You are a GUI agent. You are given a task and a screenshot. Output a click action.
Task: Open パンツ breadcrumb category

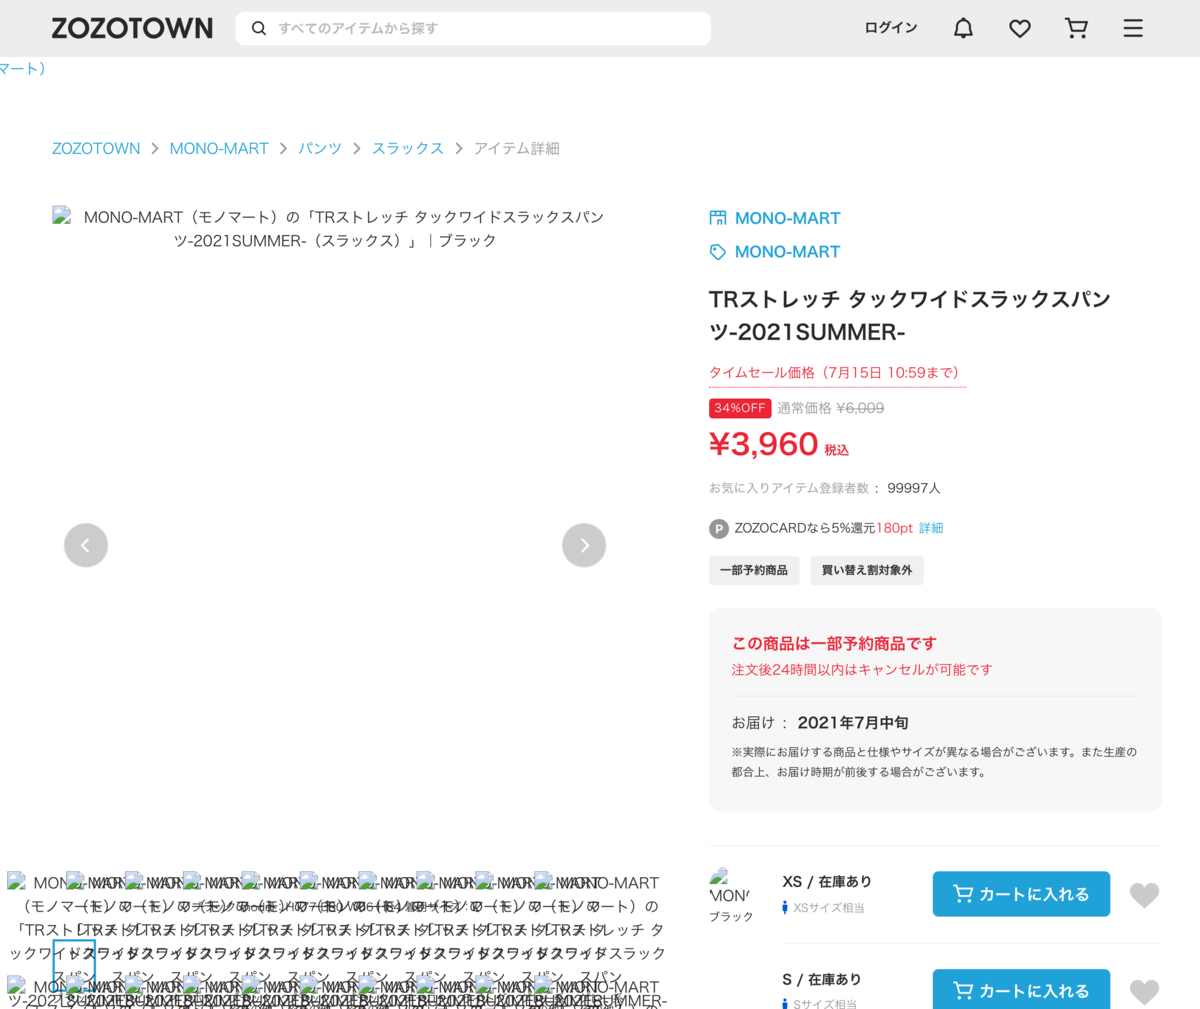pyautogui.click(x=320, y=148)
